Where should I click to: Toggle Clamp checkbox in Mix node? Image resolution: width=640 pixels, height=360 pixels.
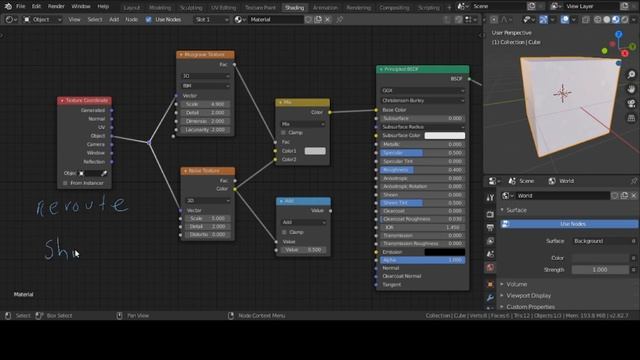pos(283,133)
